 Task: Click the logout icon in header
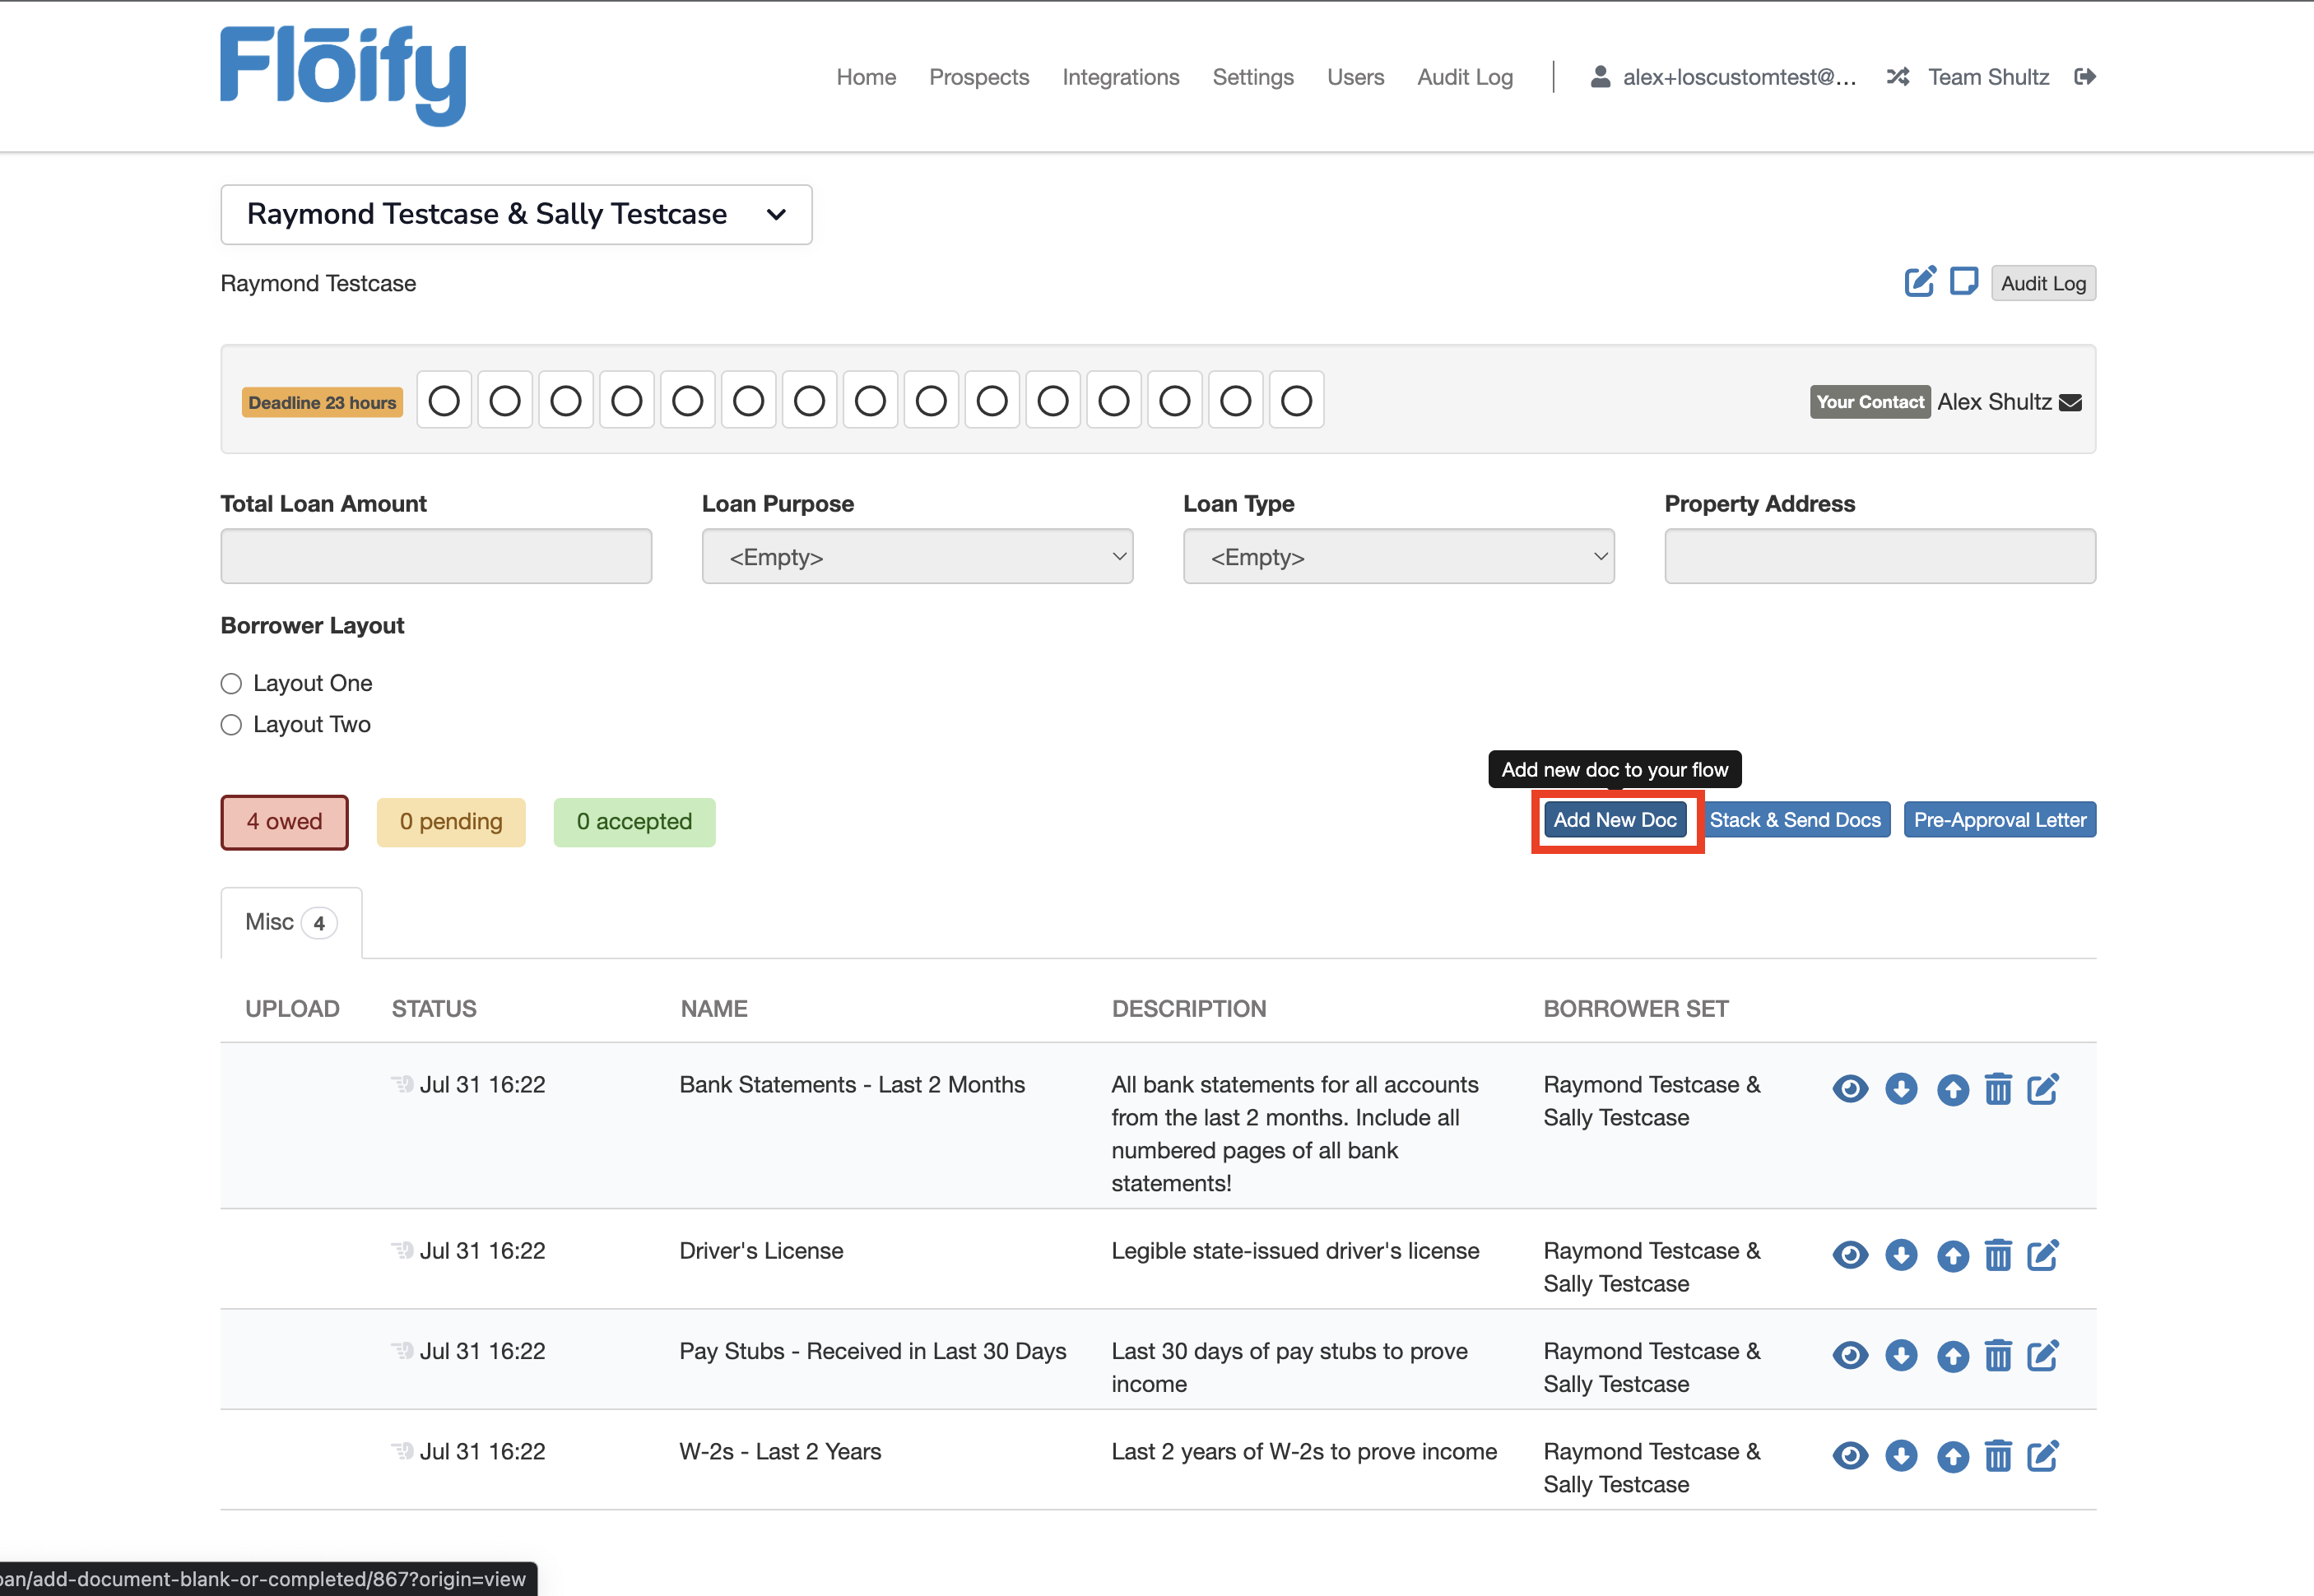[2085, 77]
